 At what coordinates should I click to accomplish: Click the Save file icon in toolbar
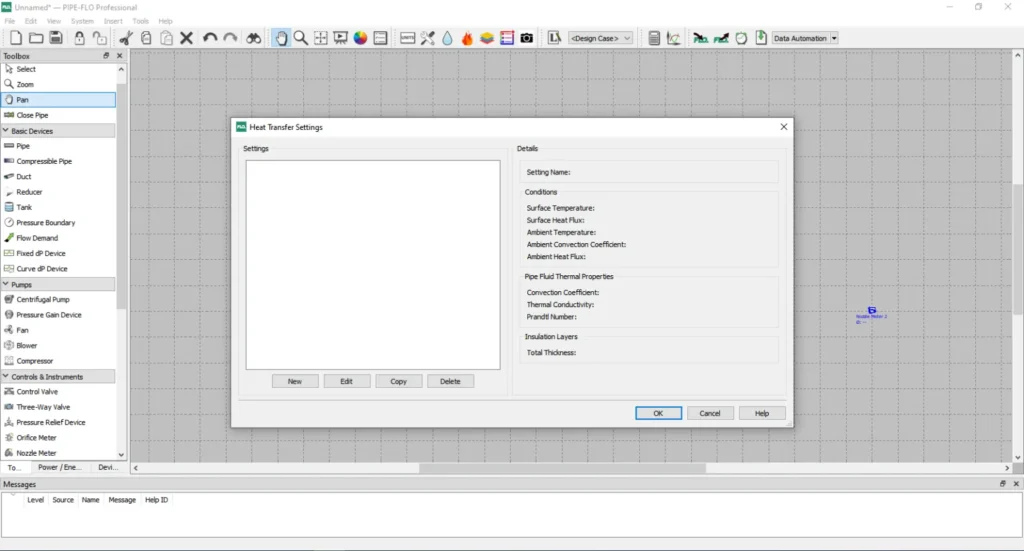coord(56,38)
